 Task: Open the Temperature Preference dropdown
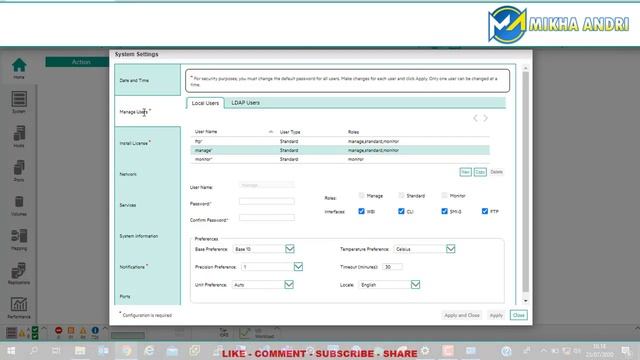pyautogui.click(x=451, y=249)
